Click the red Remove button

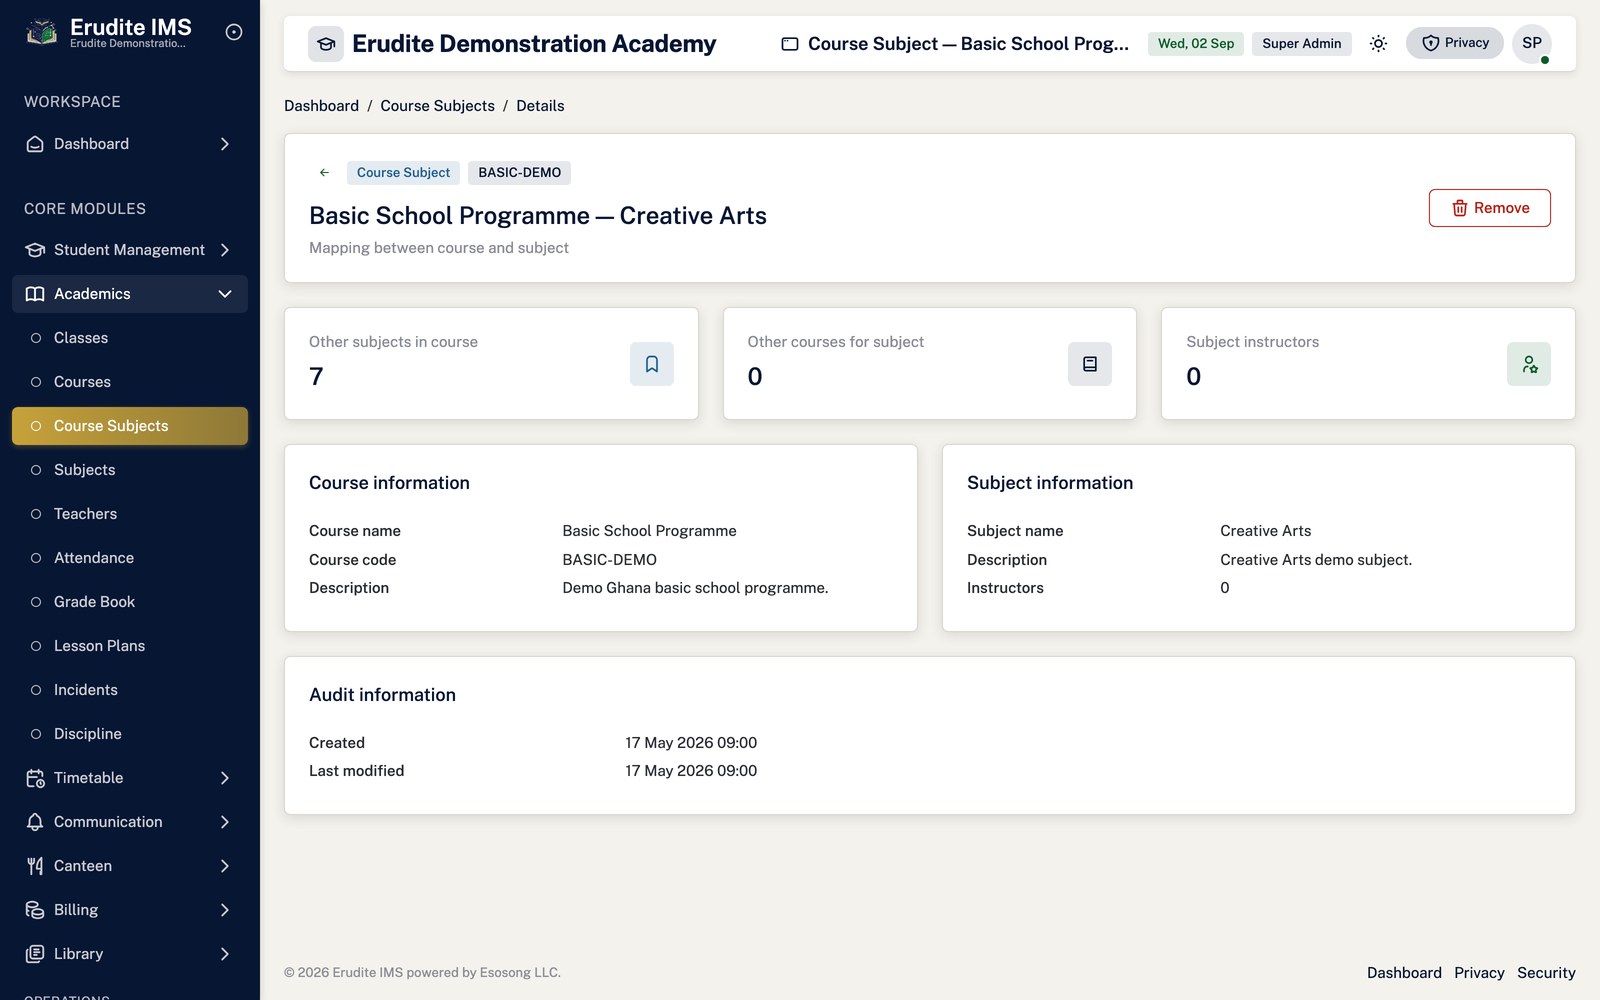point(1489,208)
